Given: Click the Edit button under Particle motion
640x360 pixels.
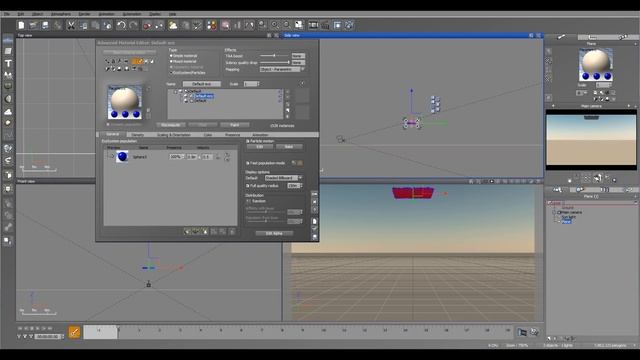Looking at the screenshot, I should [x=260, y=147].
